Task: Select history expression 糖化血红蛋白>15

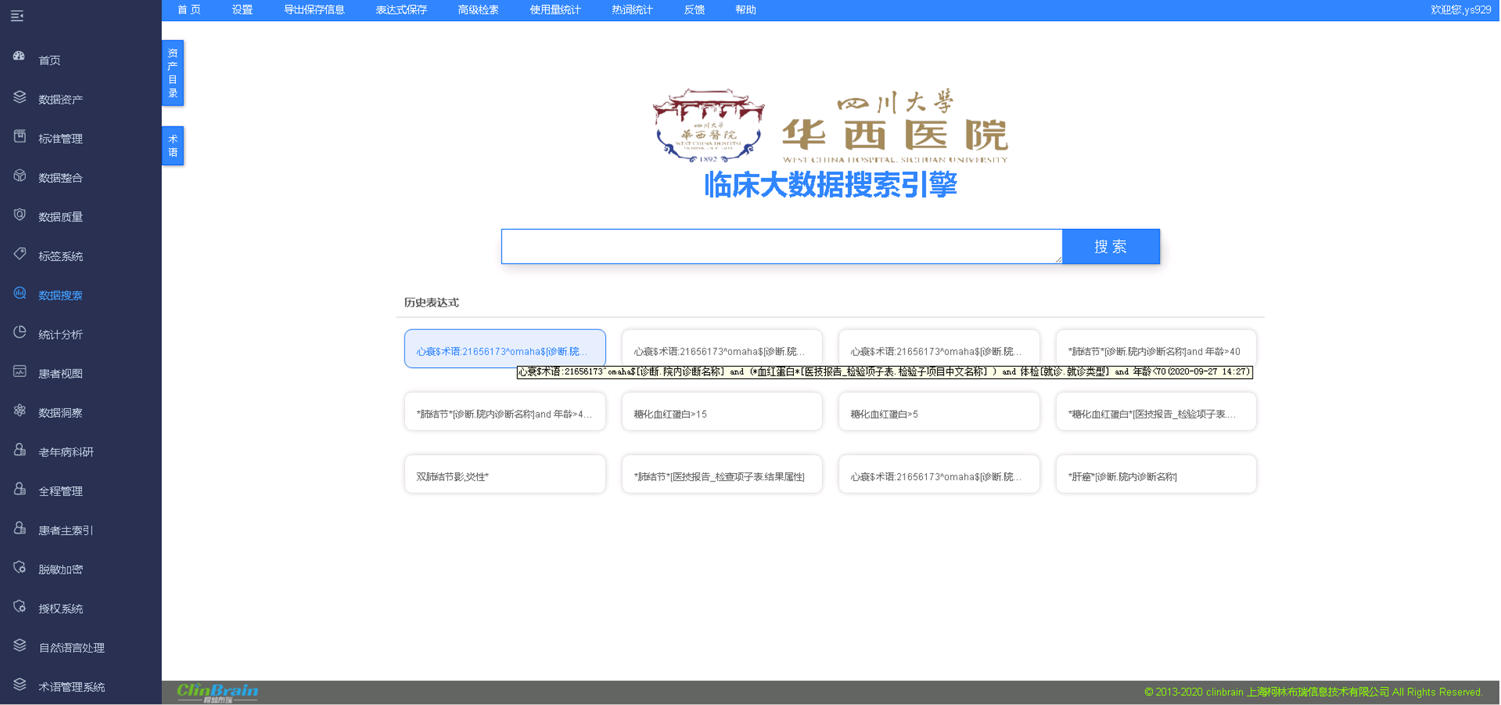Action: [722, 412]
